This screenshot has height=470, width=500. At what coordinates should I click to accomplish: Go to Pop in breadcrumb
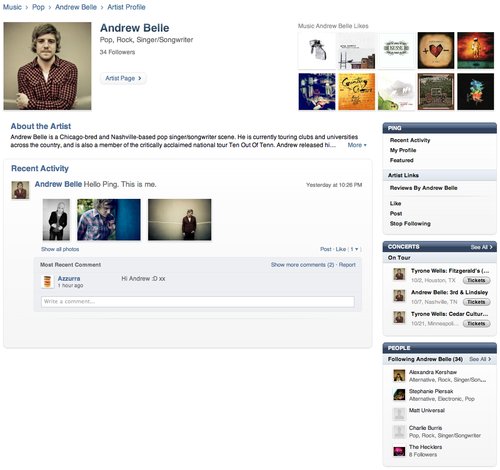38,7
